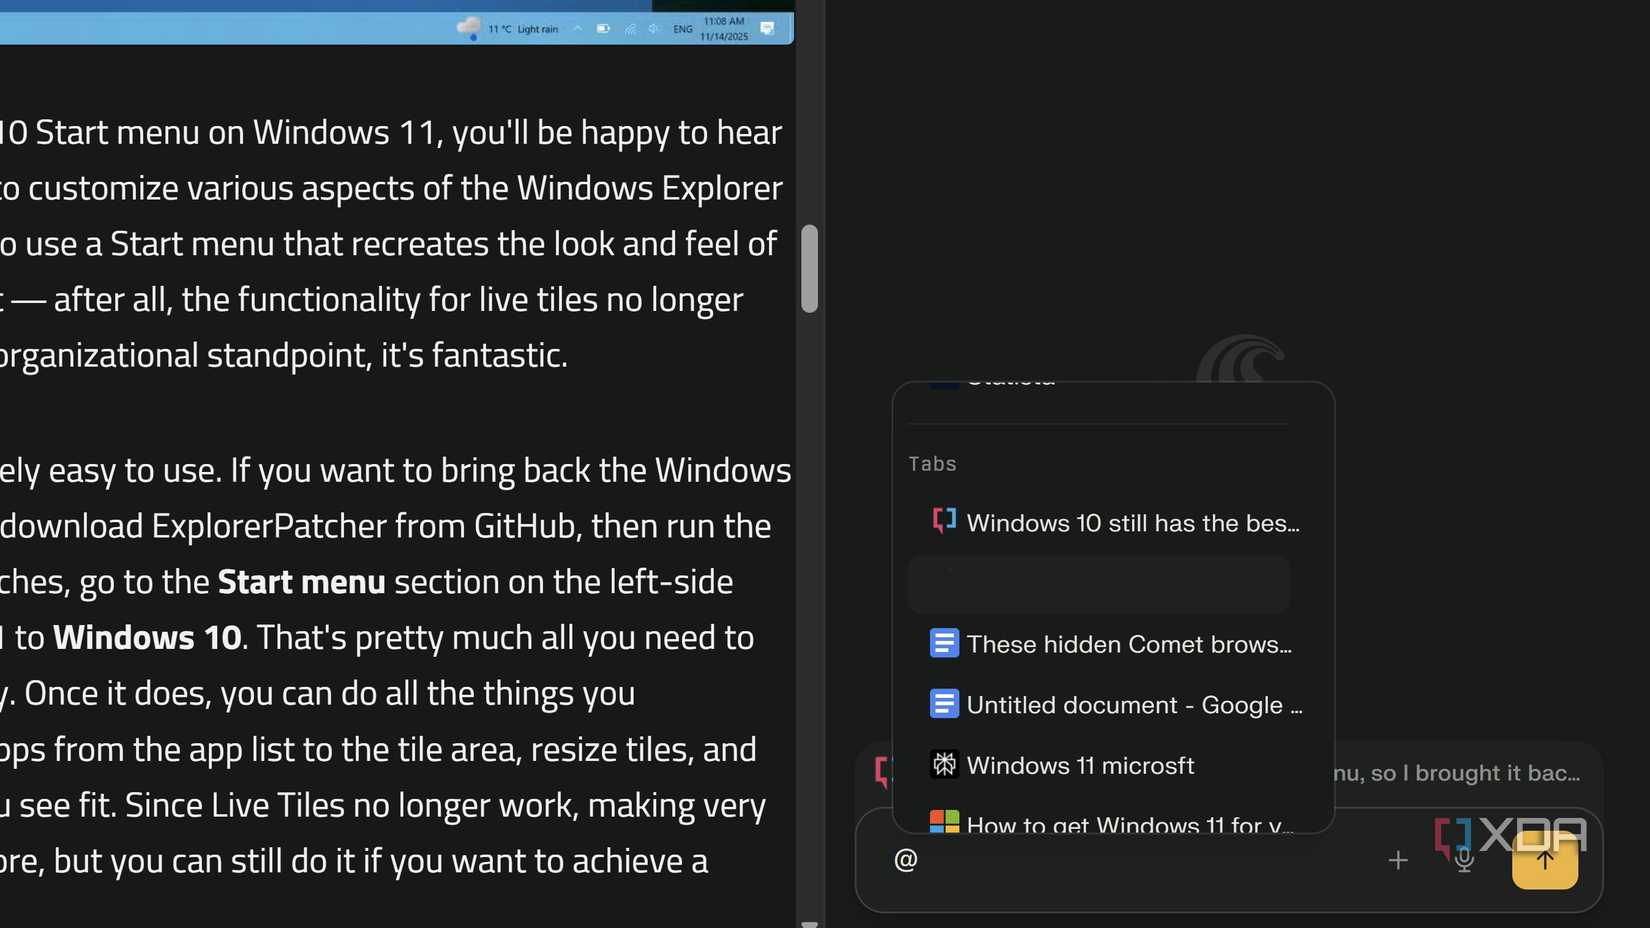Click the chat message input field

pos(1100,860)
